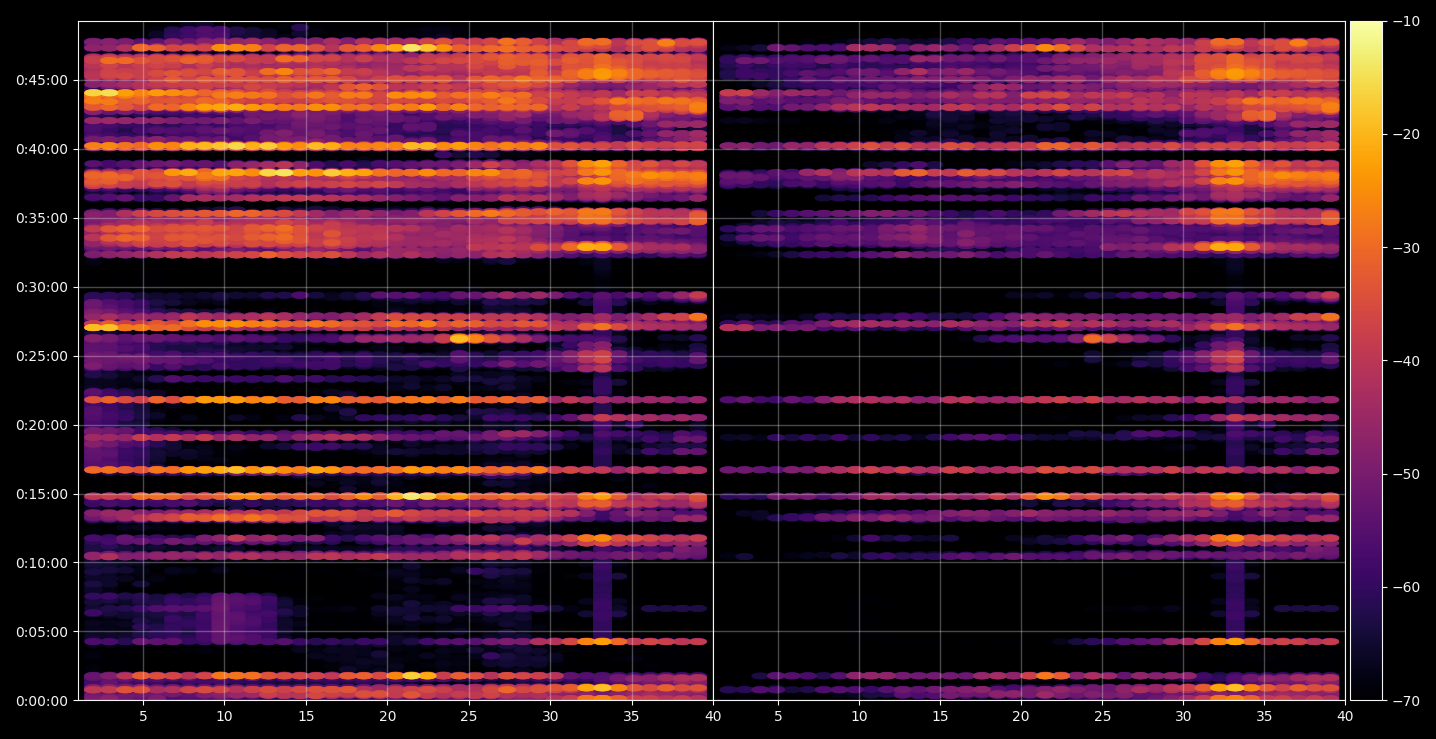The width and height of the screenshot is (1436, 739).
Task: Click the inferno colorbar gradient strip
Action: click(x=1366, y=361)
